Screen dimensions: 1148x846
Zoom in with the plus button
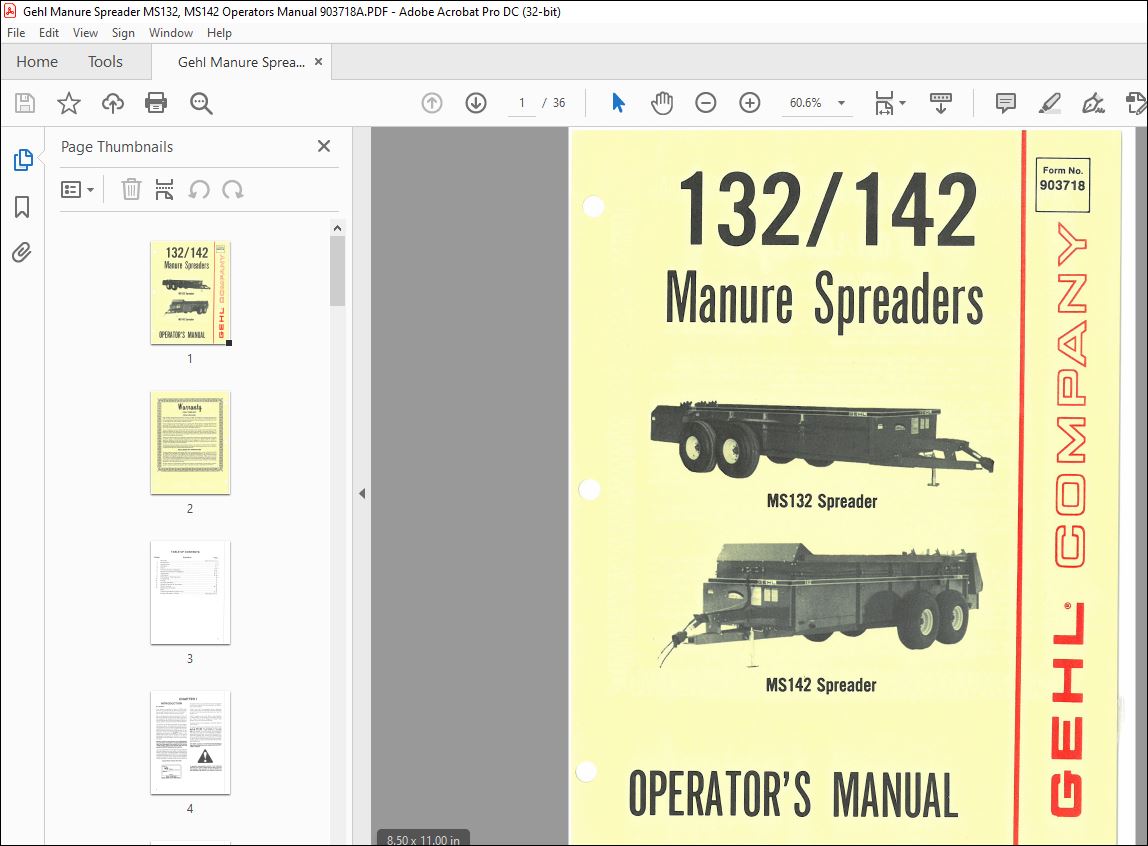(x=750, y=103)
